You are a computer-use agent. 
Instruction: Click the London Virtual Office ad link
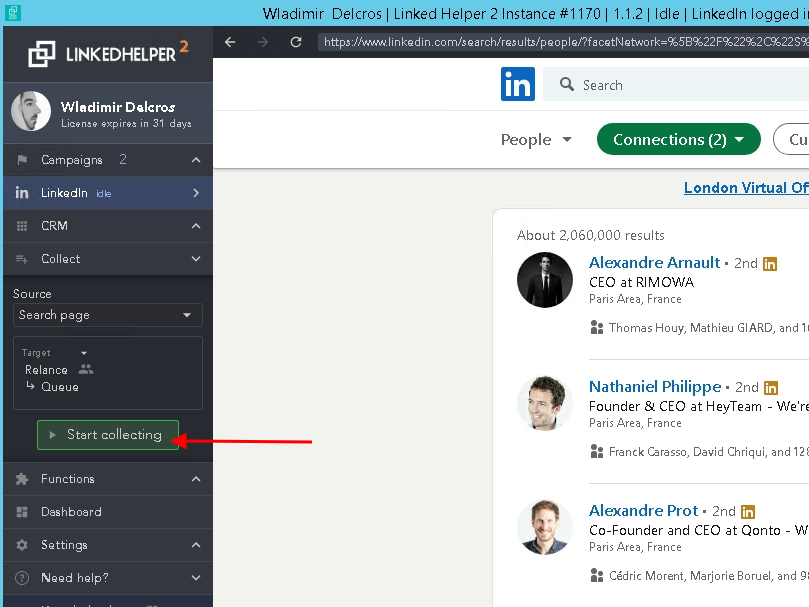(746, 188)
